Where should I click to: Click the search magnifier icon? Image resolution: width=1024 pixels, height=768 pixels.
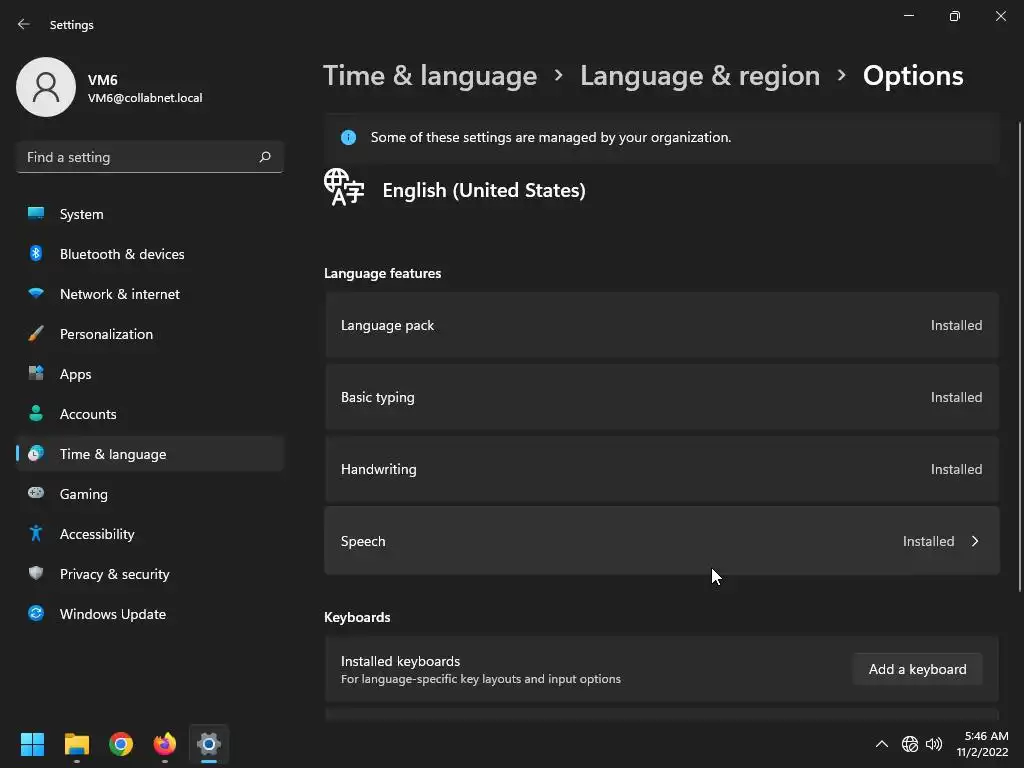click(x=265, y=157)
